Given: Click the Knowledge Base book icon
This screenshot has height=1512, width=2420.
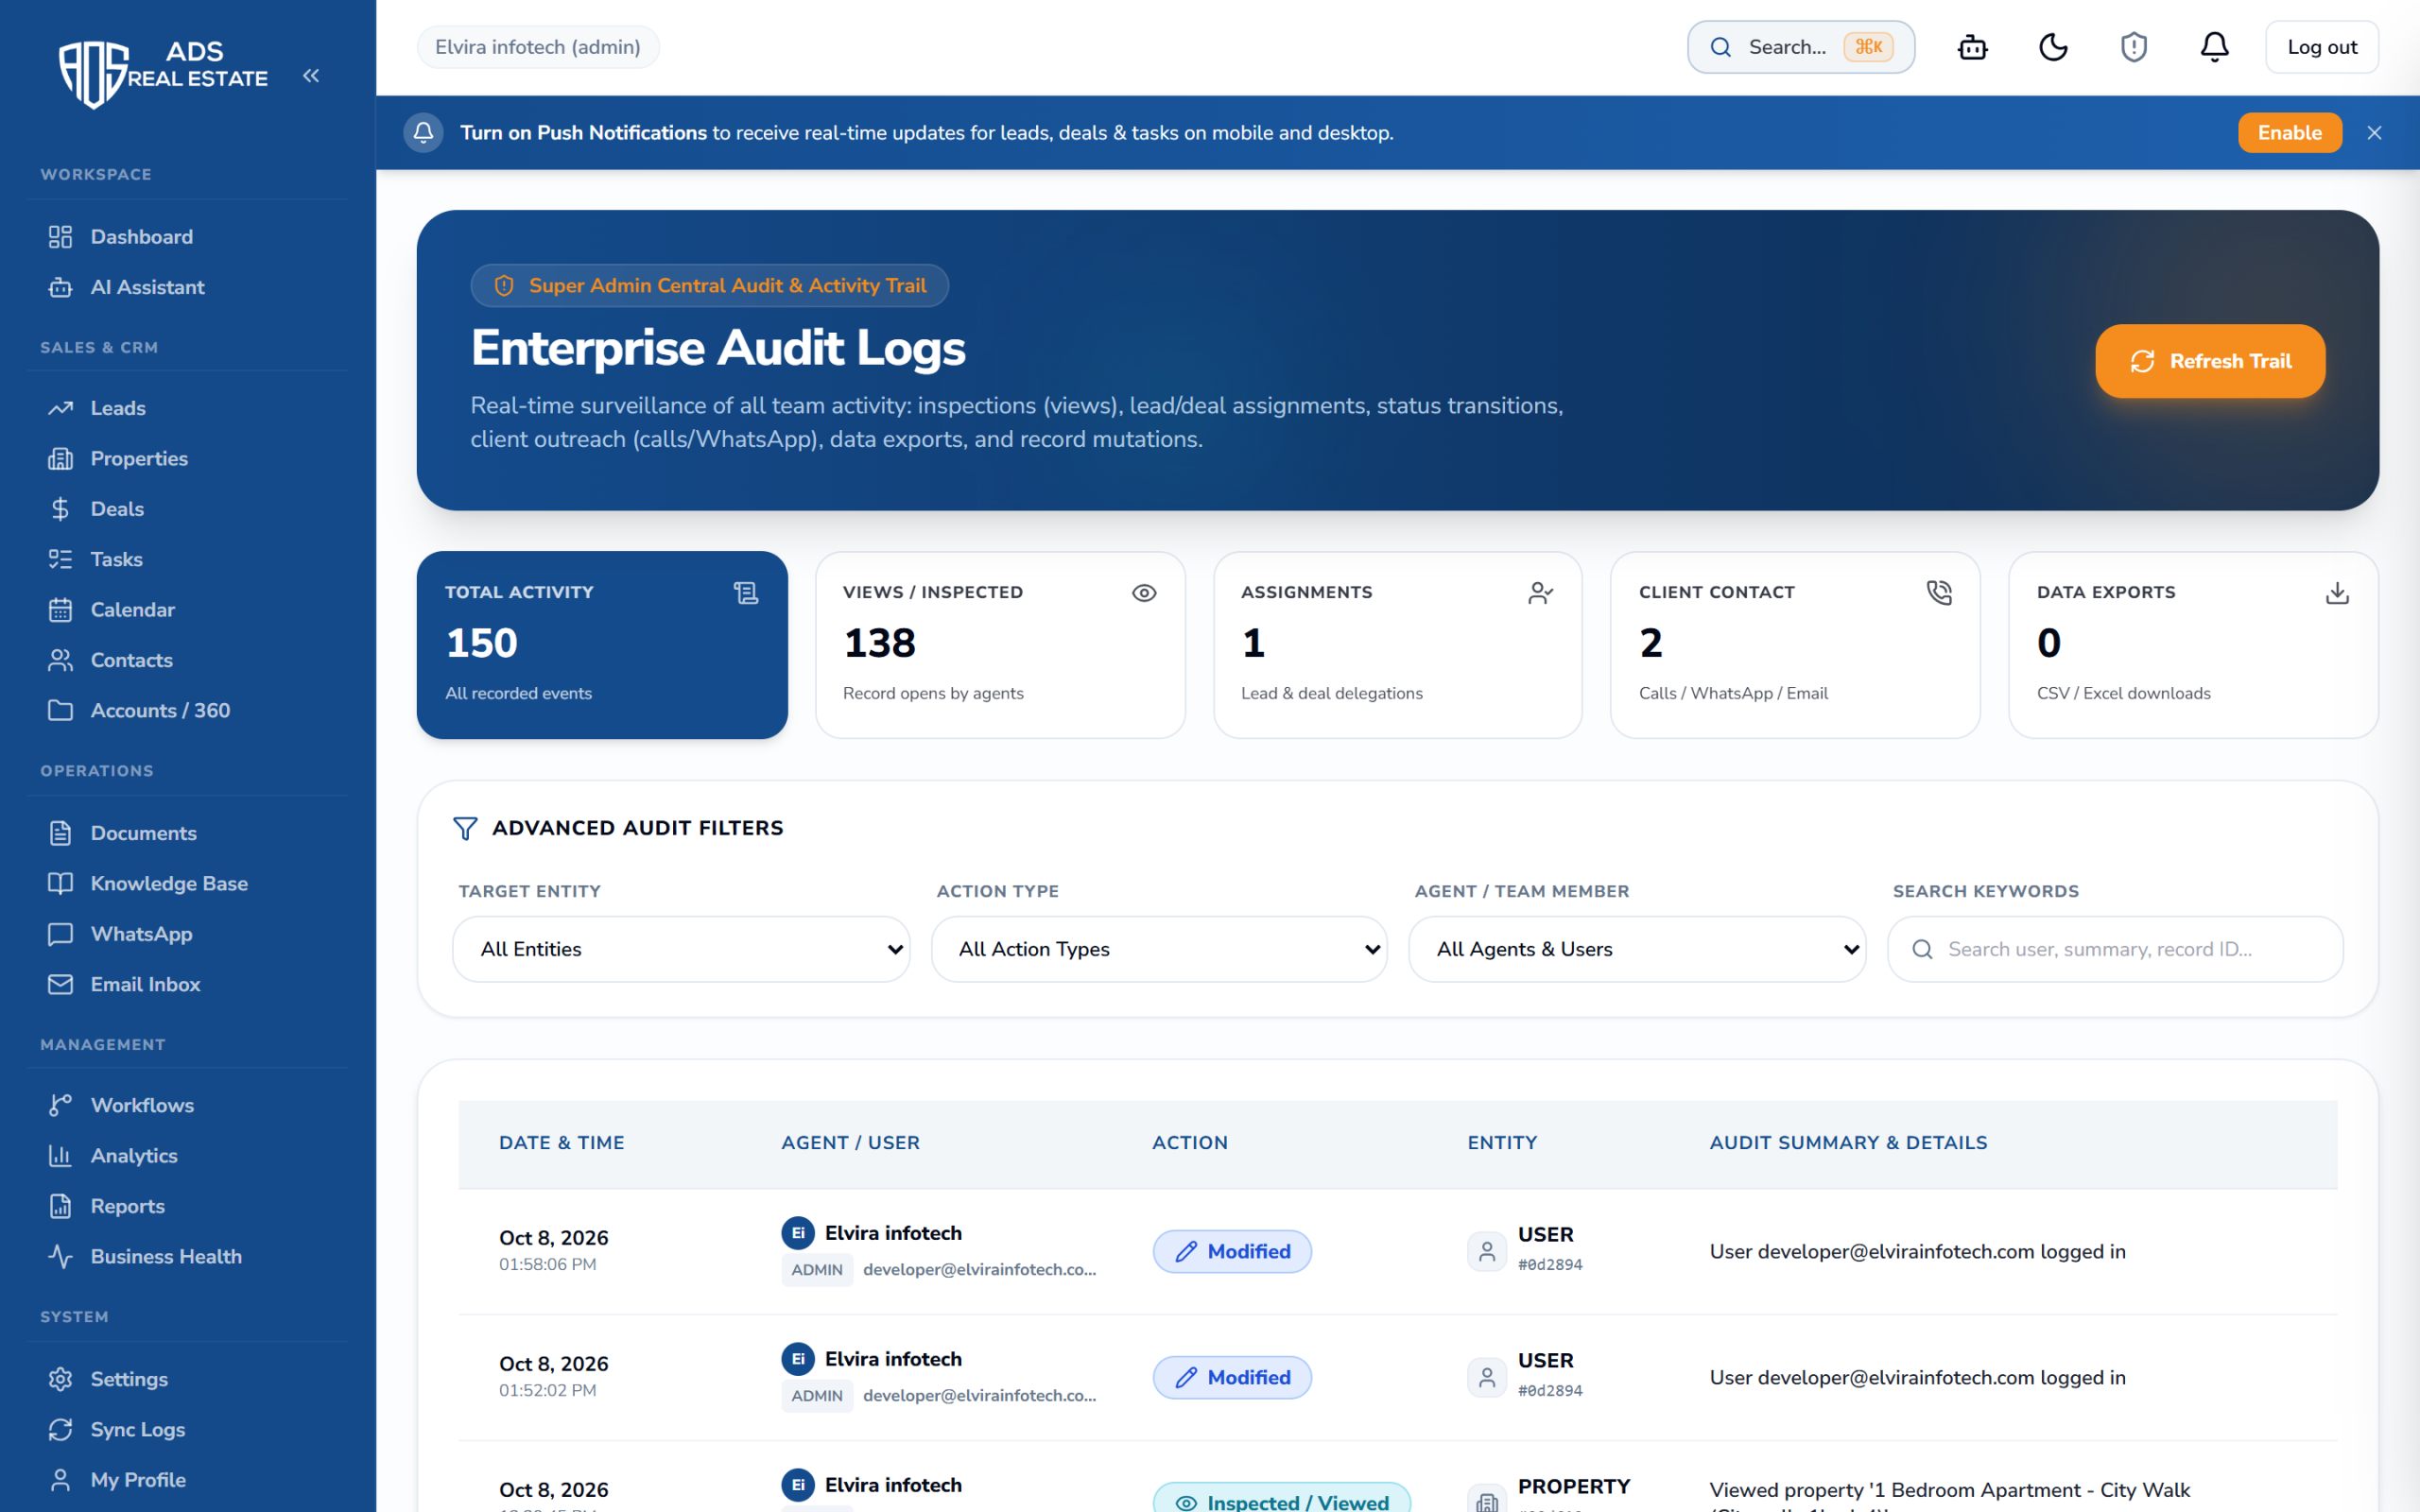Looking at the screenshot, I should coord(60,883).
